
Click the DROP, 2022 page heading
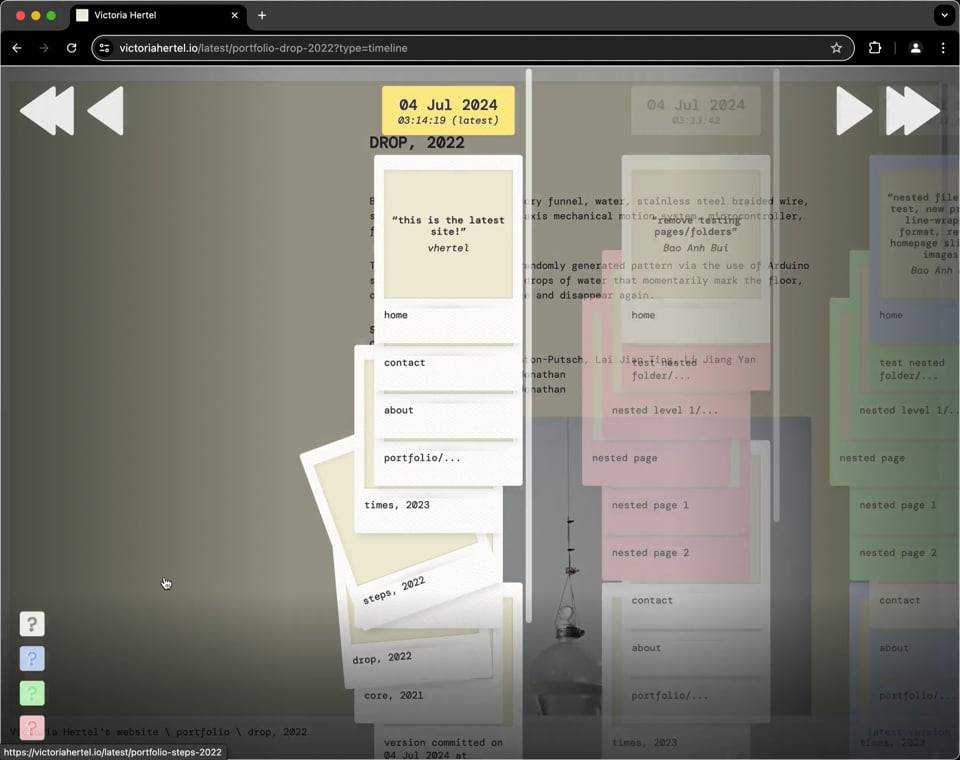pyautogui.click(x=417, y=143)
